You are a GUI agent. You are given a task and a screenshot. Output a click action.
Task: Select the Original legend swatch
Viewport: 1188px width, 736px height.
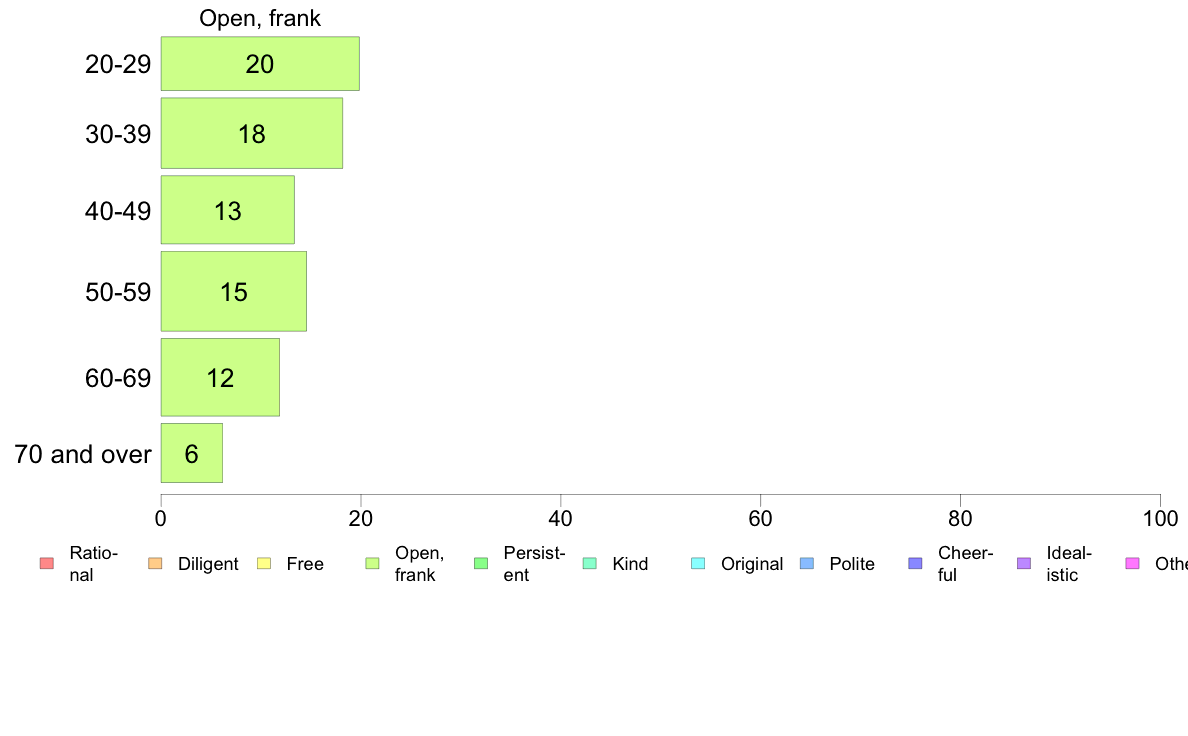(x=699, y=563)
